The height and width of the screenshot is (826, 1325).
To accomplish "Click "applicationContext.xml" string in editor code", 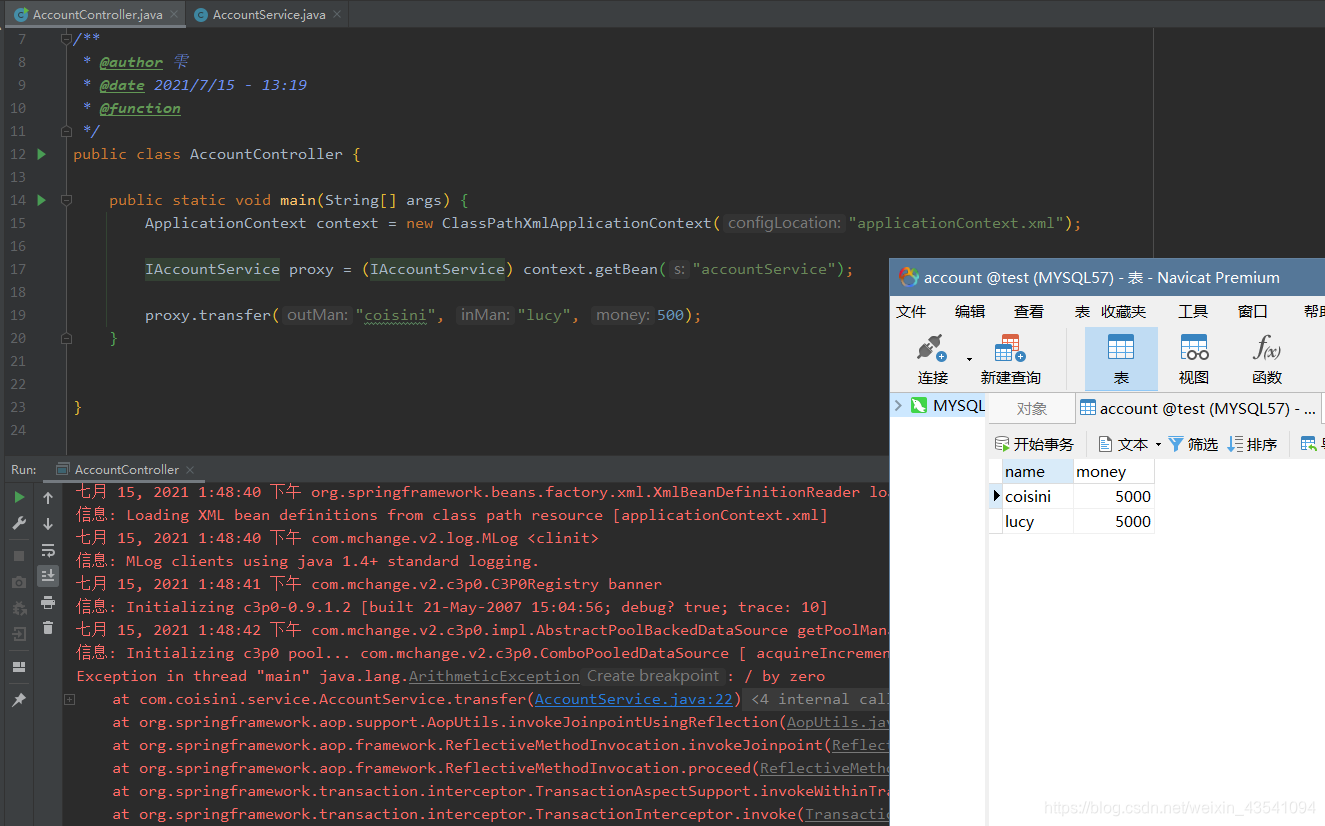I will pyautogui.click(x=957, y=223).
